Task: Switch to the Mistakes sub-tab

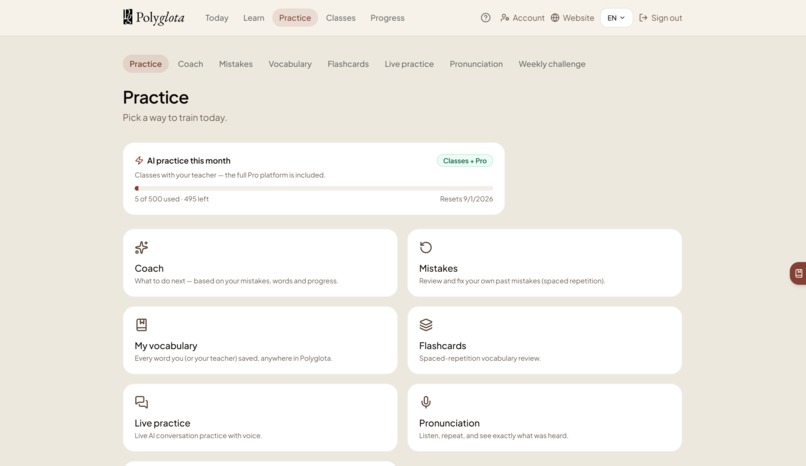Action: [x=235, y=64]
